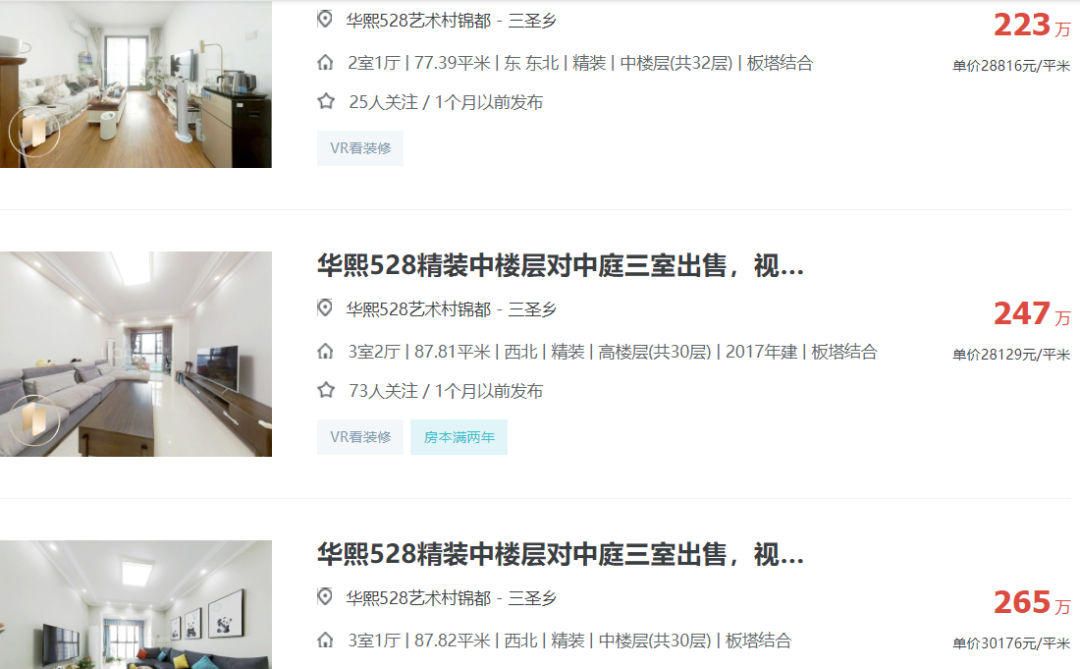The image size is (1080, 669).
Task: Open the 265万 listing title link
Action: (x=560, y=554)
